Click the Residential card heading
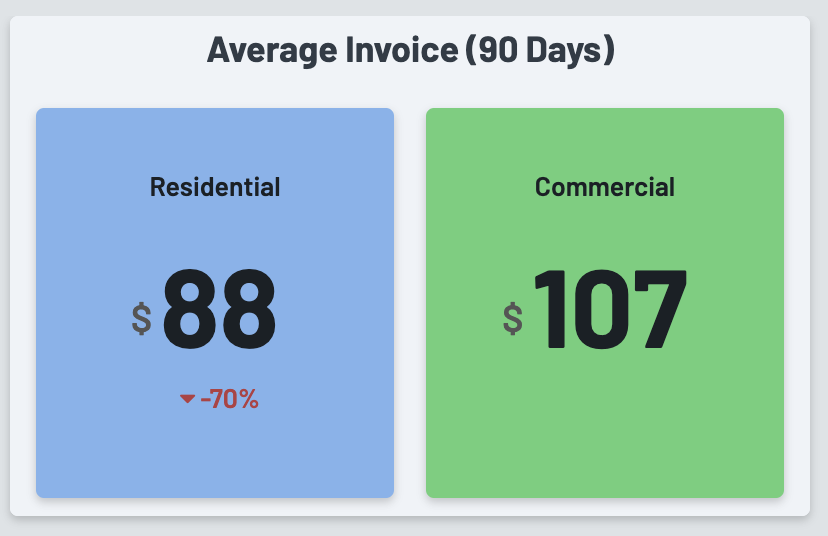 215,187
